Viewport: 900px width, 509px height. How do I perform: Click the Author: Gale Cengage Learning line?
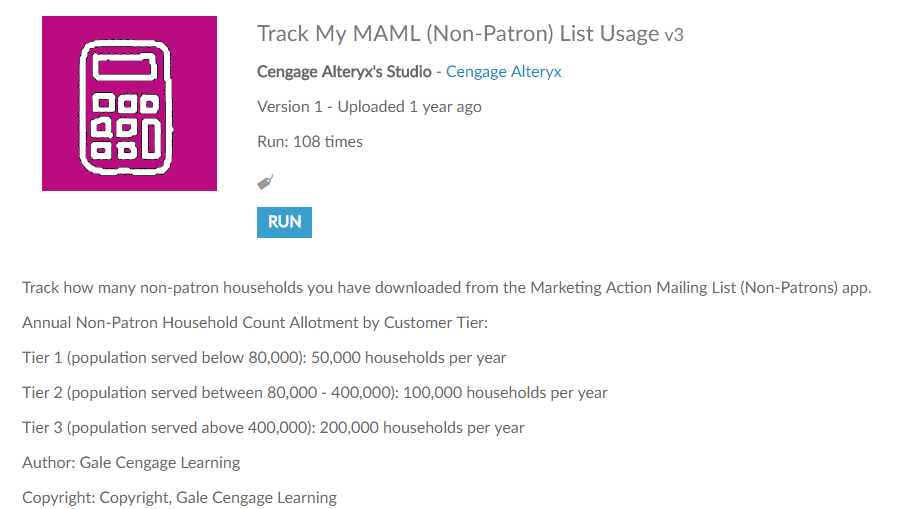[131, 463]
